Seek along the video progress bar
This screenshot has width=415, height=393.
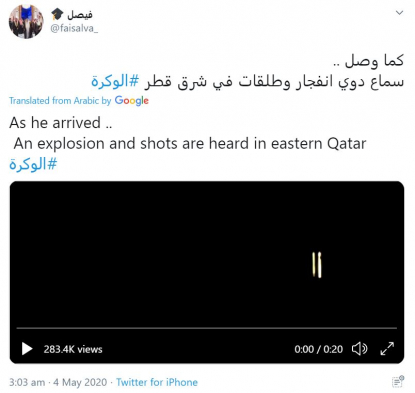click(207, 328)
